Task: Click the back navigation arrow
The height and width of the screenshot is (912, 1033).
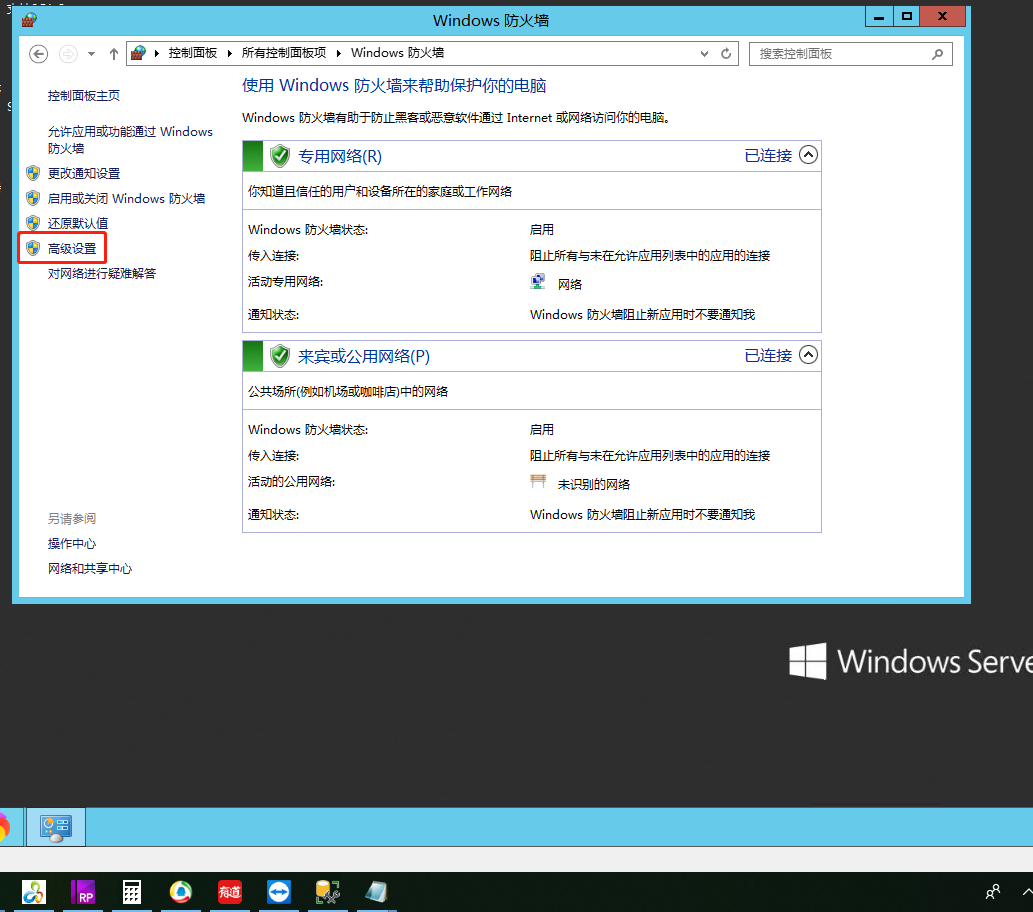Action: pos(38,53)
